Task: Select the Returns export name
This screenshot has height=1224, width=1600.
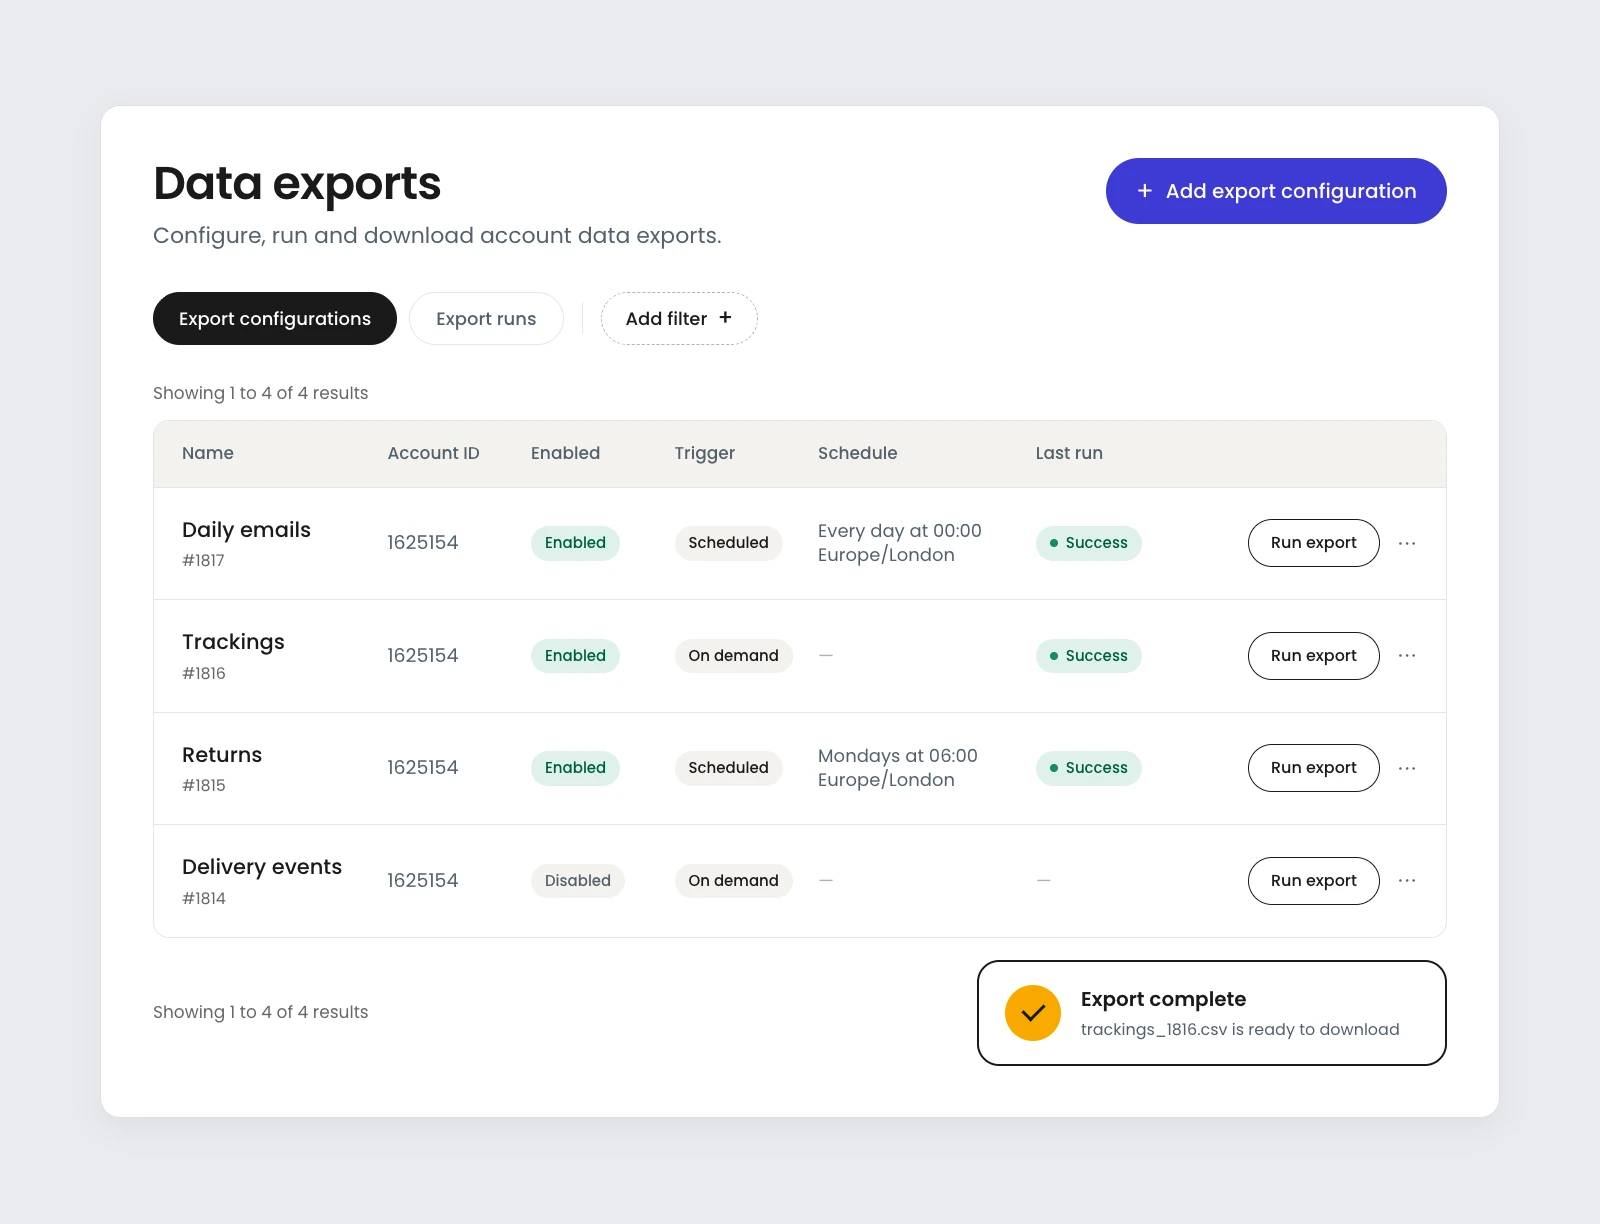Action: point(222,755)
